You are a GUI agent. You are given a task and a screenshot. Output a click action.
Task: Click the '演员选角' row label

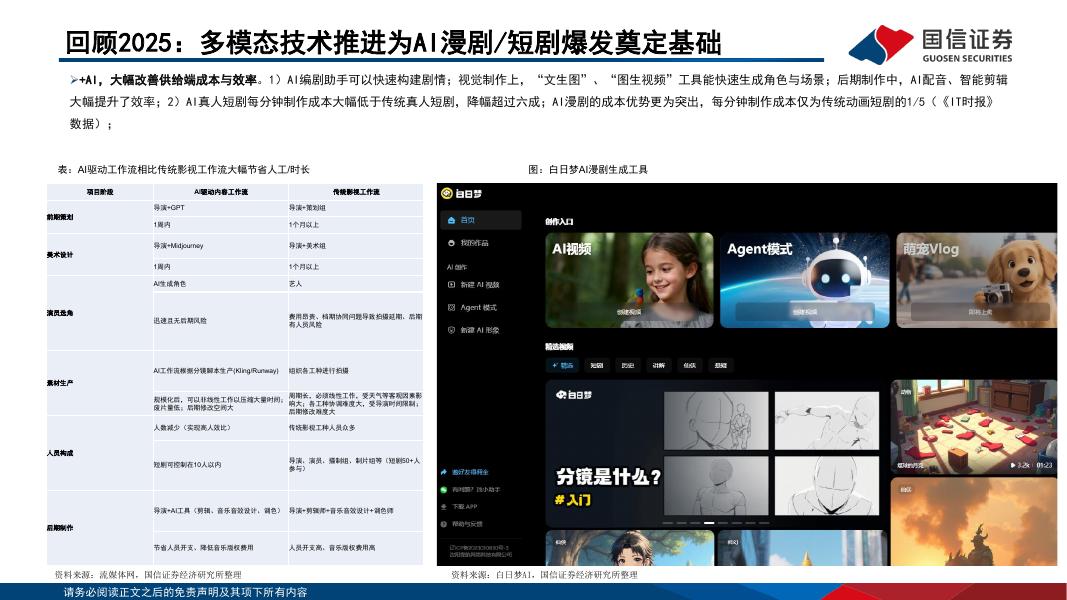tap(60, 313)
